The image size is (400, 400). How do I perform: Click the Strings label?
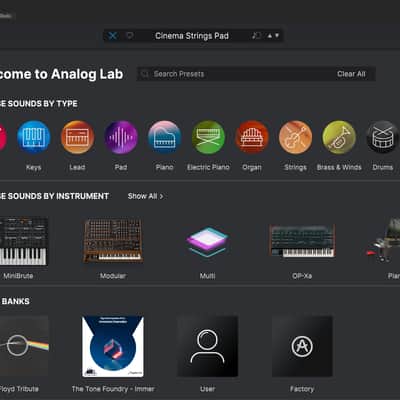[295, 167]
